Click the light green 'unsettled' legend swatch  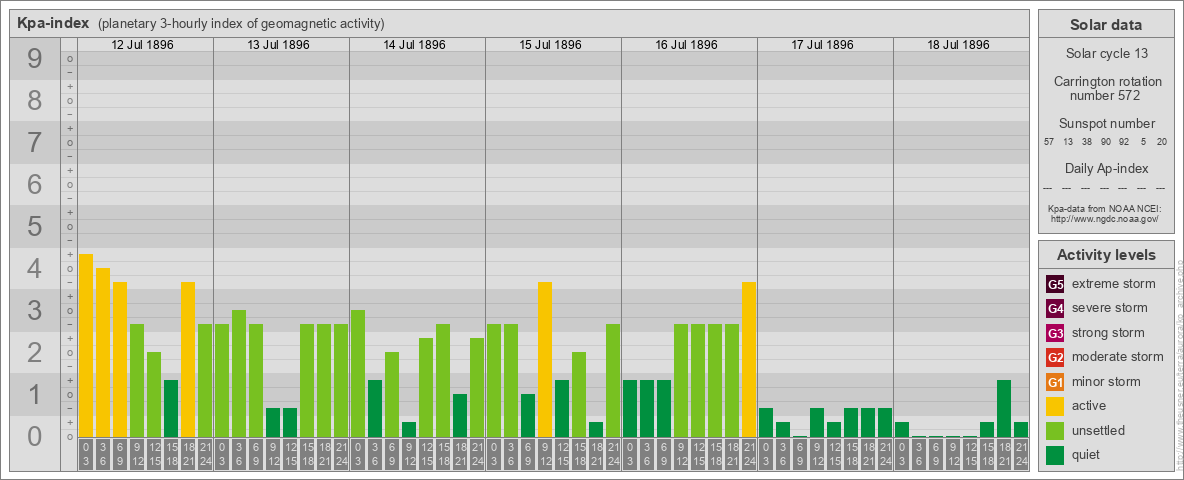pos(1055,430)
